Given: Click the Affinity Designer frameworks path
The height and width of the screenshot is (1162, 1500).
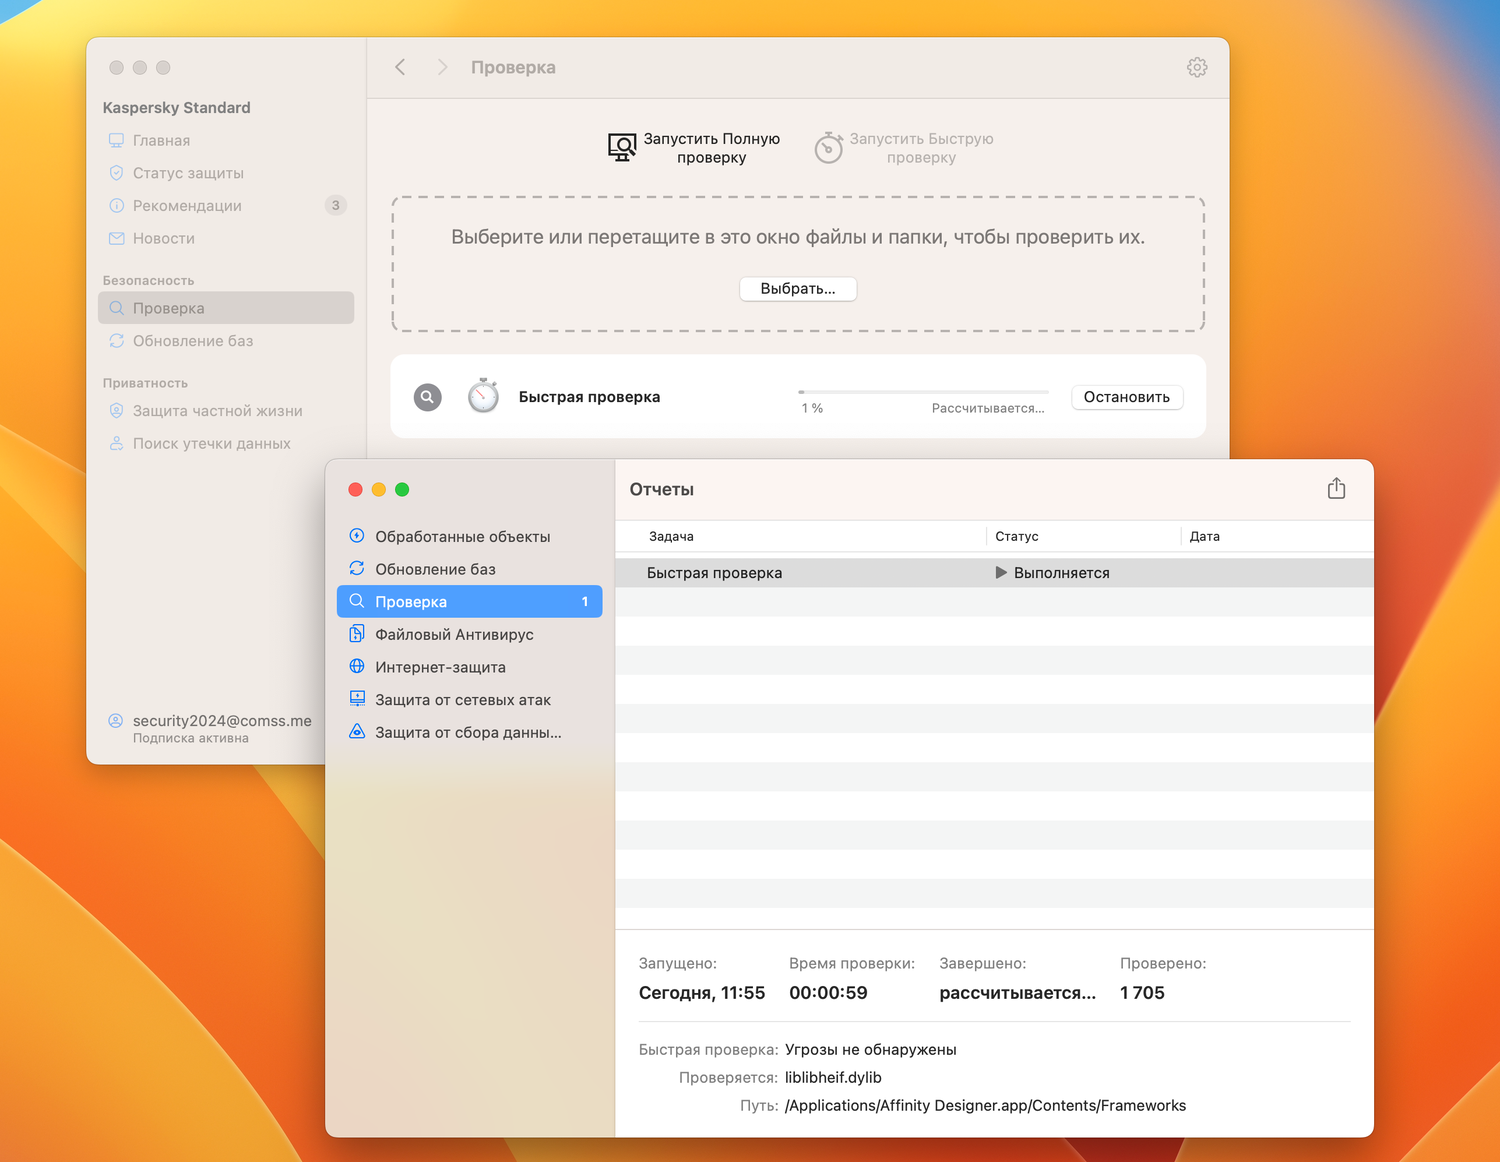Looking at the screenshot, I should (x=985, y=1105).
